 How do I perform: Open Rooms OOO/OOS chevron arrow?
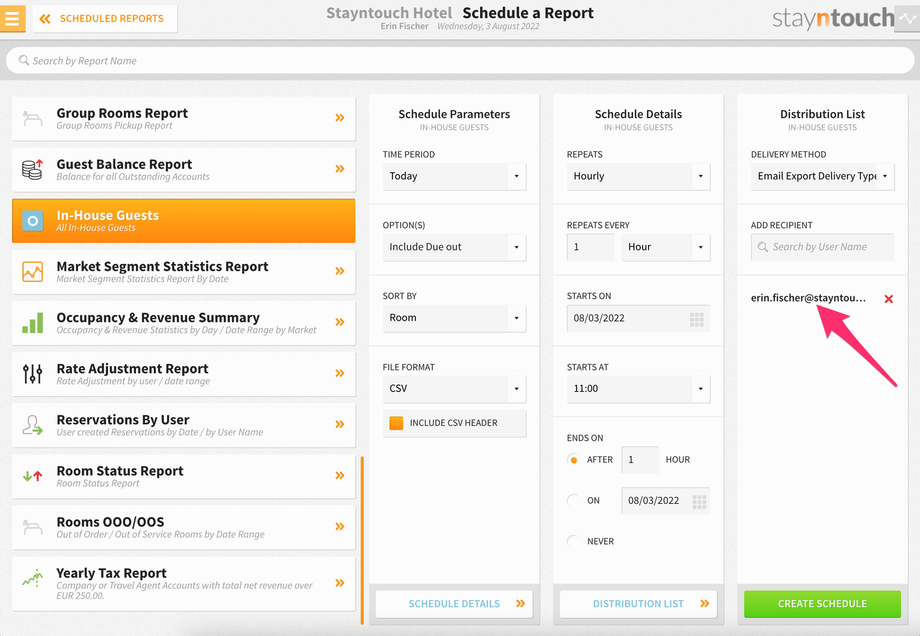pyautogui.click(x=340, y=526)
